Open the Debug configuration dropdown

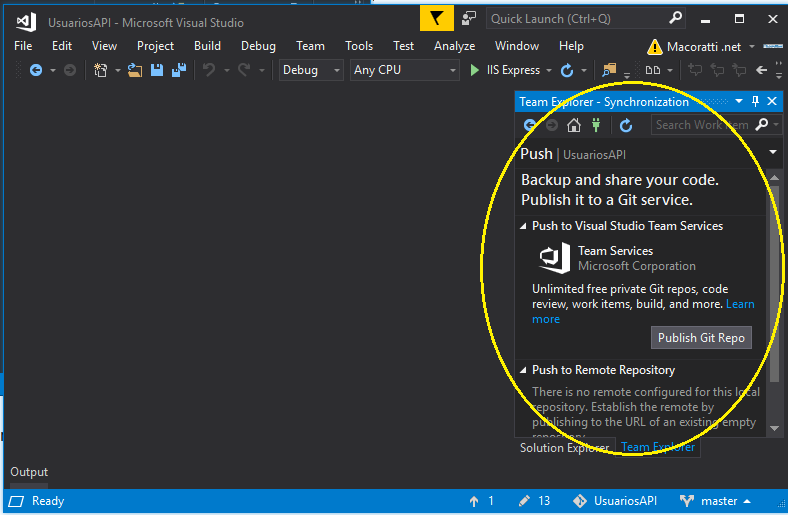[x=311, y=70]
